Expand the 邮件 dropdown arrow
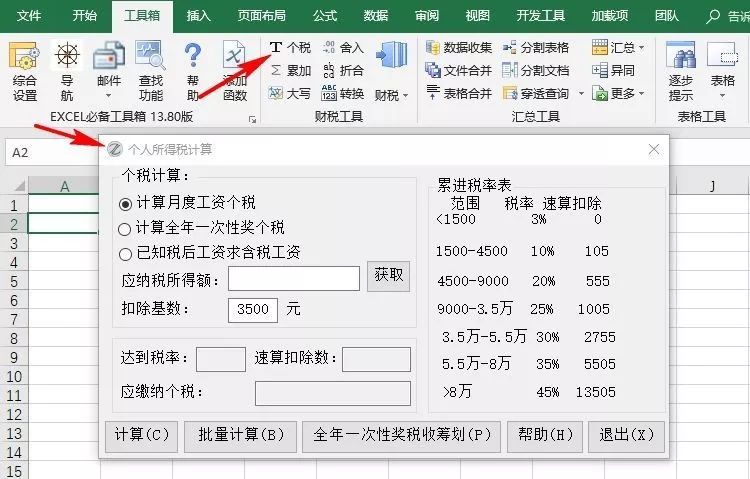The image size is (750, 479). point(109,96)
